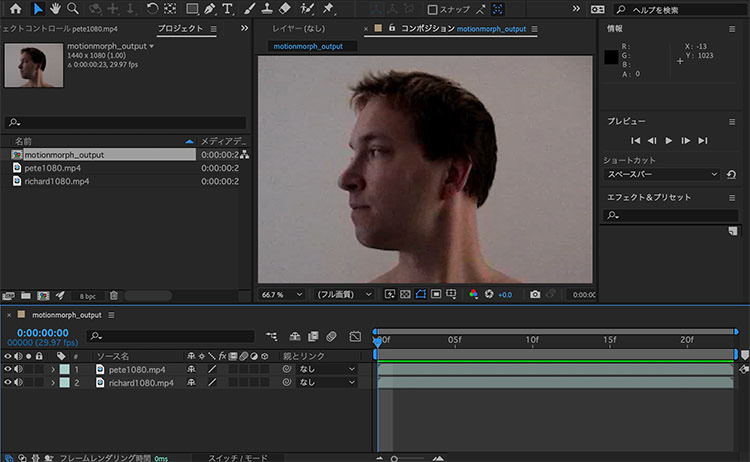This screenshot has width=750, height=462.
Task: Open the スペースバー shortcut dropdown
Action: click(x=661, y=174)
